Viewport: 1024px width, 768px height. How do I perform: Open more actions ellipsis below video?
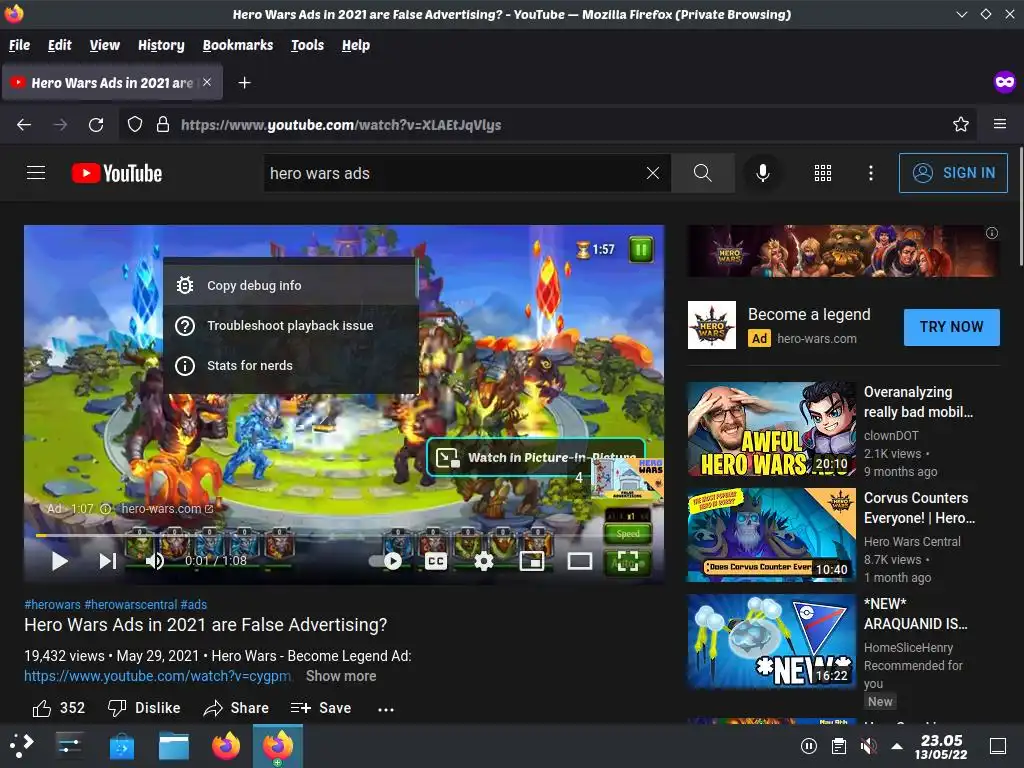pos(386,709)
